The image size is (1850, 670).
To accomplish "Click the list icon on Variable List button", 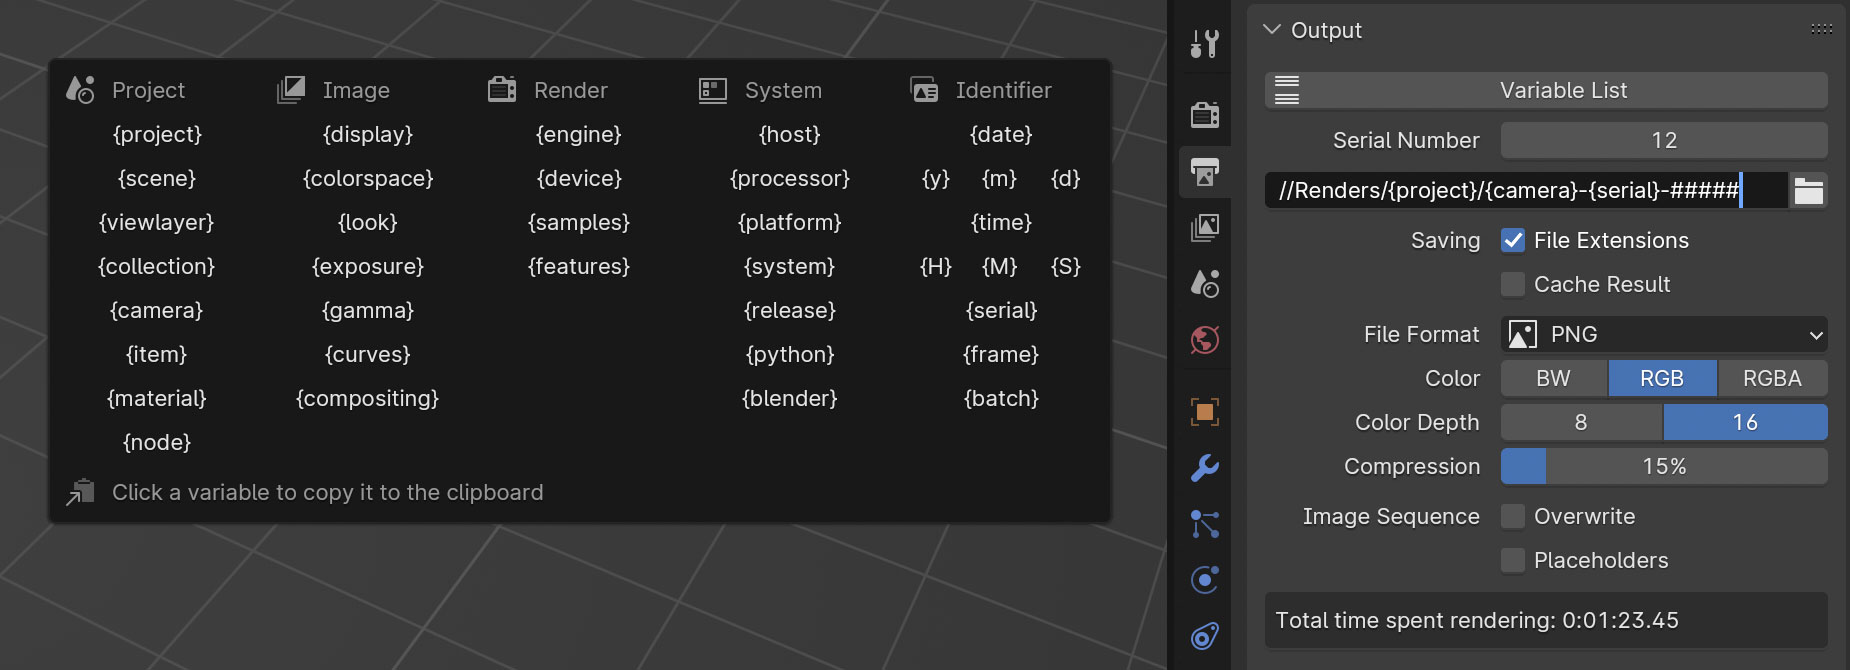I will (x=1287, y=90).
